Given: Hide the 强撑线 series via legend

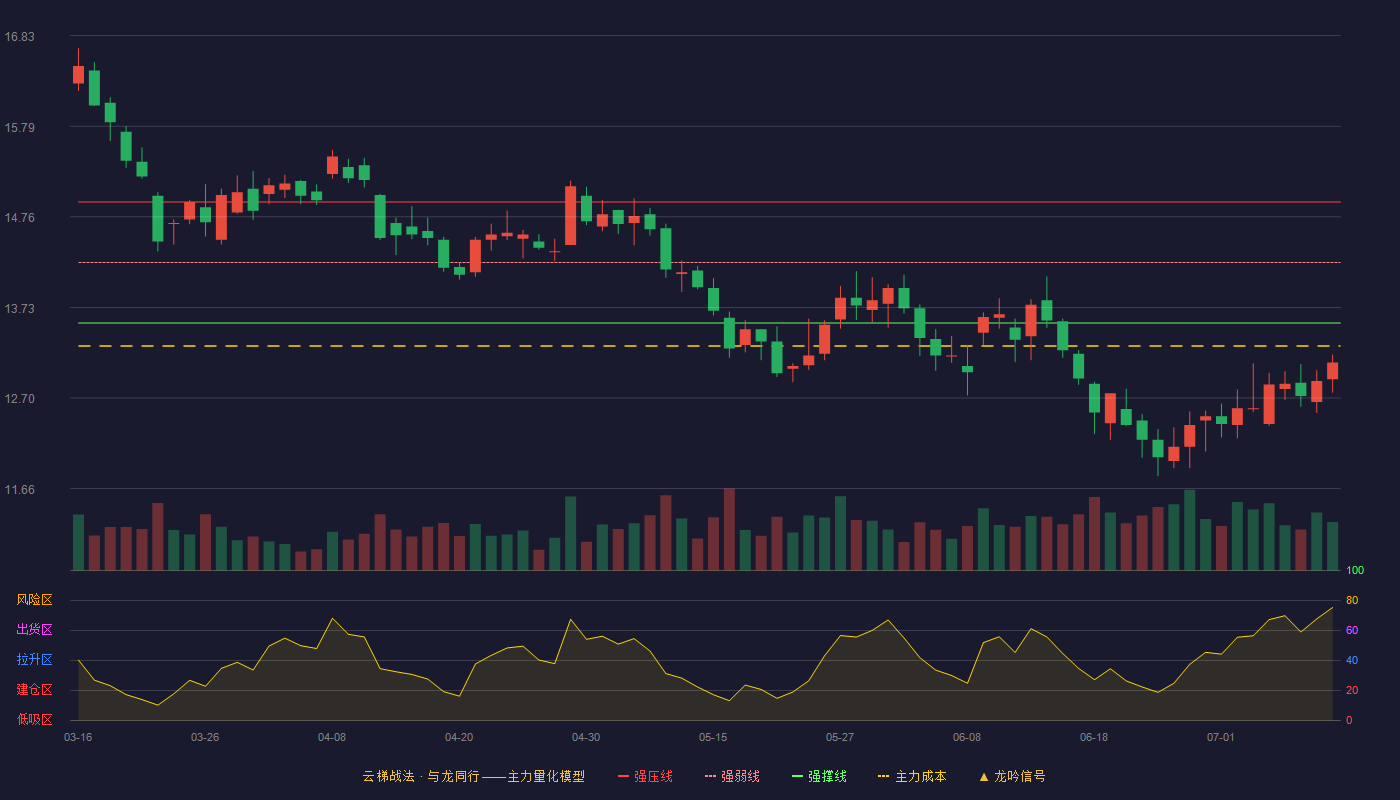Looking at the screenshot, I should [819, 776].
